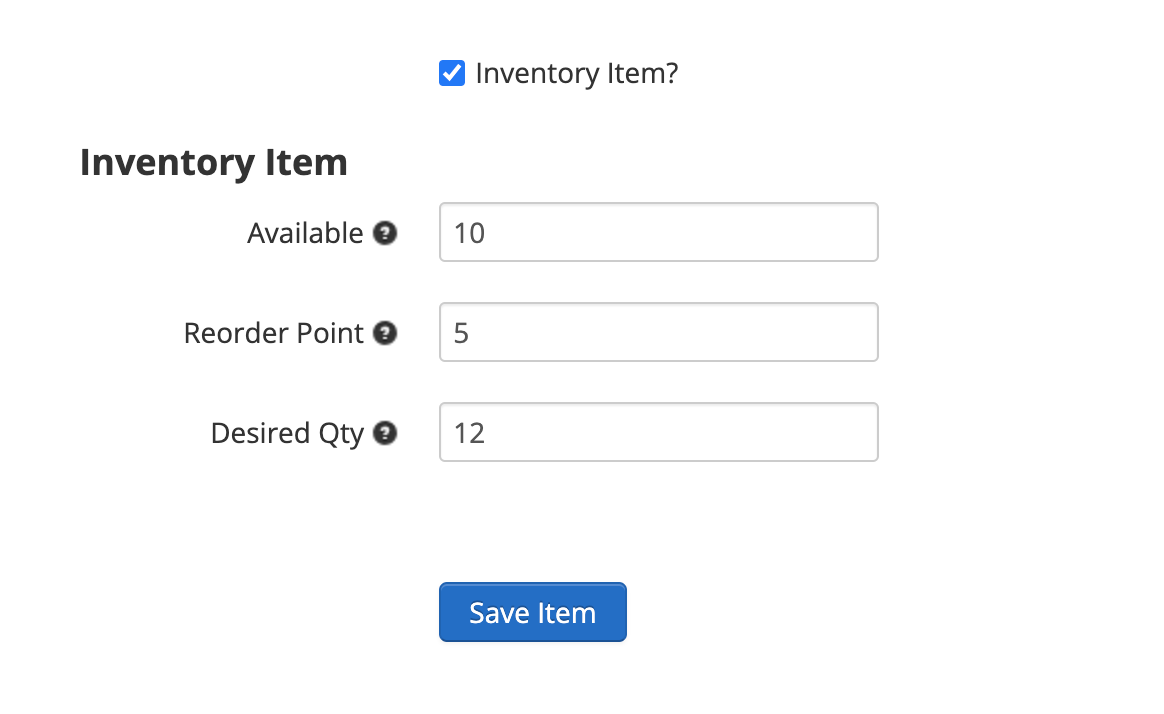Click the bold Inventory Item section heading
This screenshot has width=1164, height=714.
(x=214, y=163)
